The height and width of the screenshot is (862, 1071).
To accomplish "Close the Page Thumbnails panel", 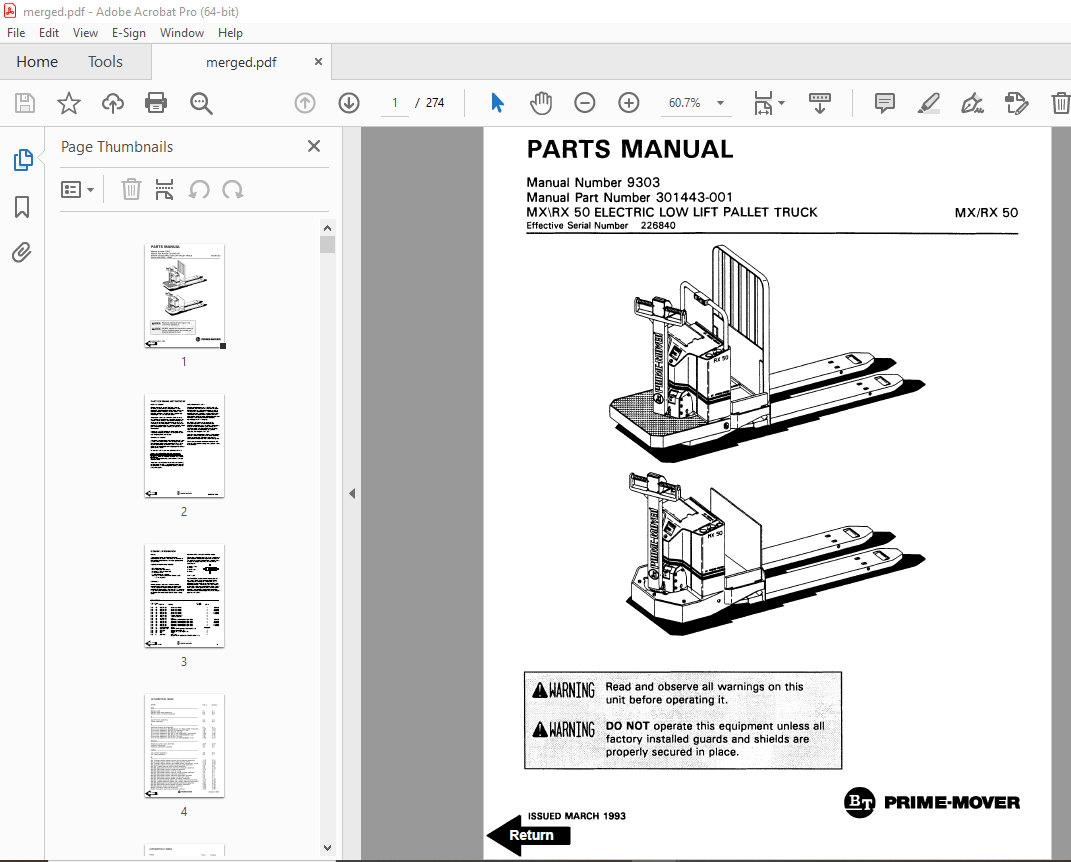I will pos(314,146).
